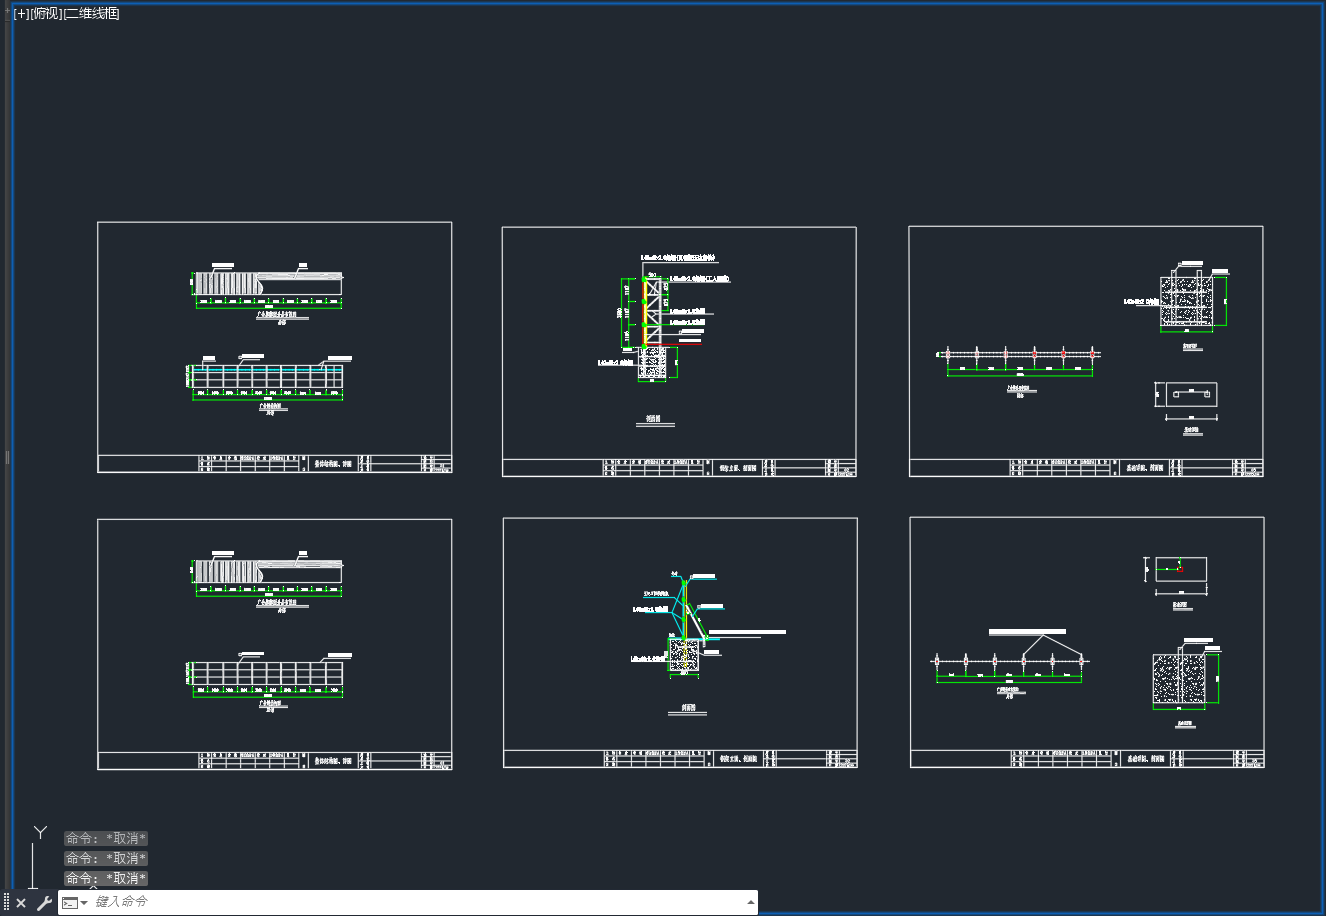This screenshot has height=916, width=1326.
Task: Open the command line customize wrench menu
Action: pyautogui.click(x=44, y=903)
